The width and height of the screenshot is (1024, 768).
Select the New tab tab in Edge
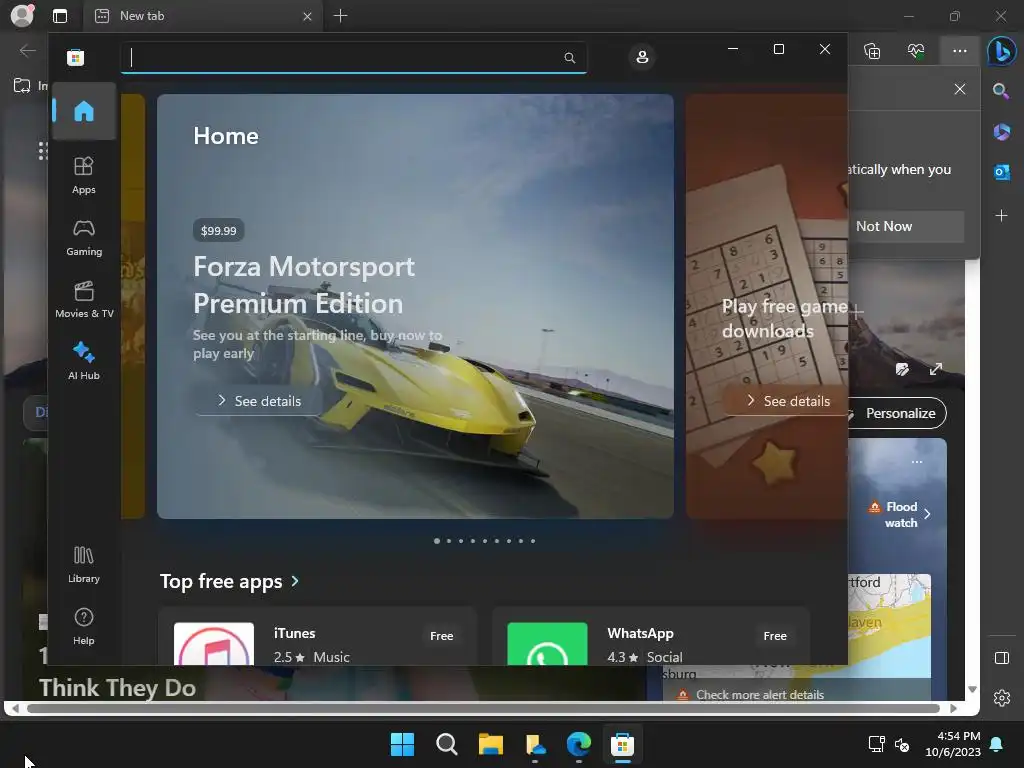pyautogui.click(x=202, y=16)
